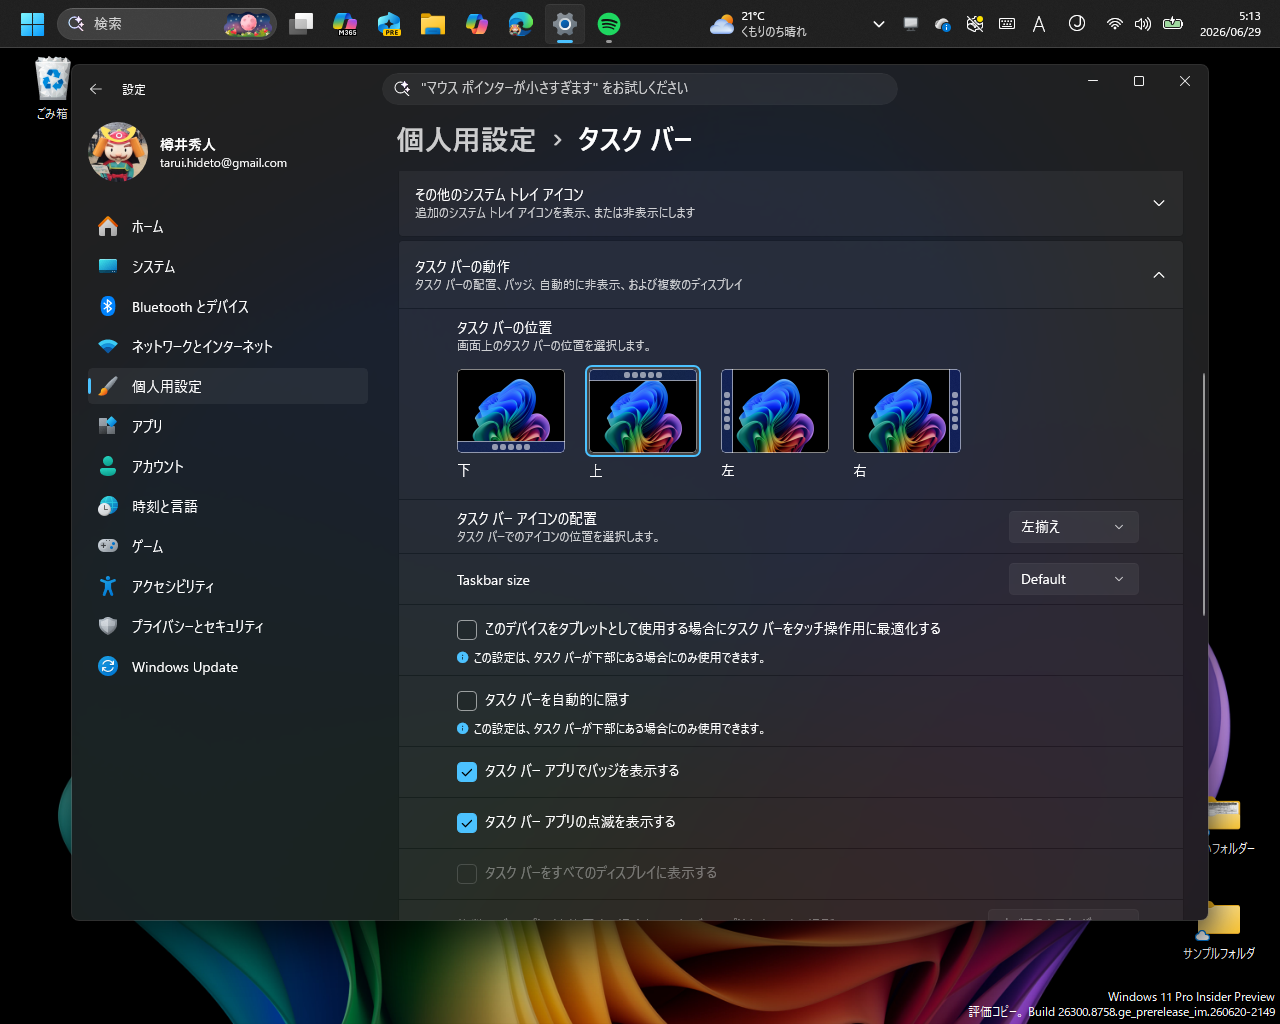Open Task View from the taskbar
Image resolution: width=1280 pixels, height=1024 pixels.
pyautogui.click(x=301, y=24)
